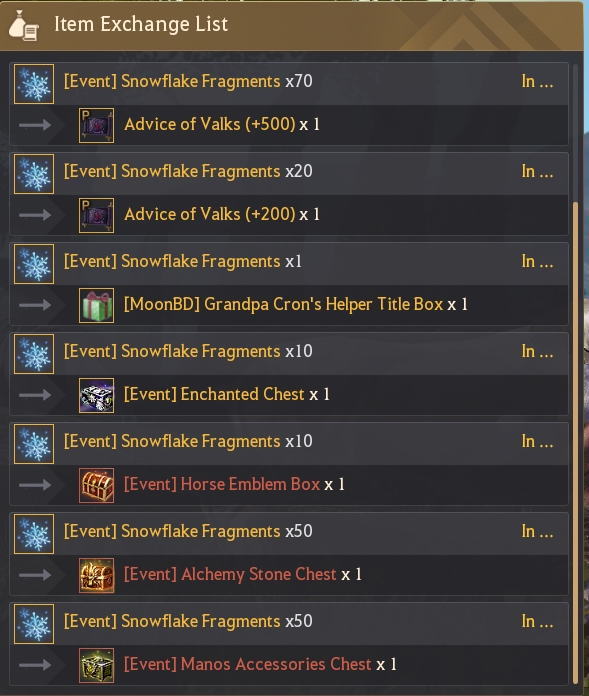Click the Horse Emblem Box chest icon
589x696 pixels.
(x=96, y=486)
